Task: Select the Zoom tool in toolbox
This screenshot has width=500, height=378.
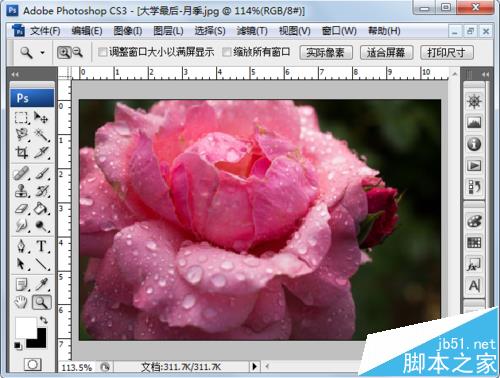Action: 41,303
